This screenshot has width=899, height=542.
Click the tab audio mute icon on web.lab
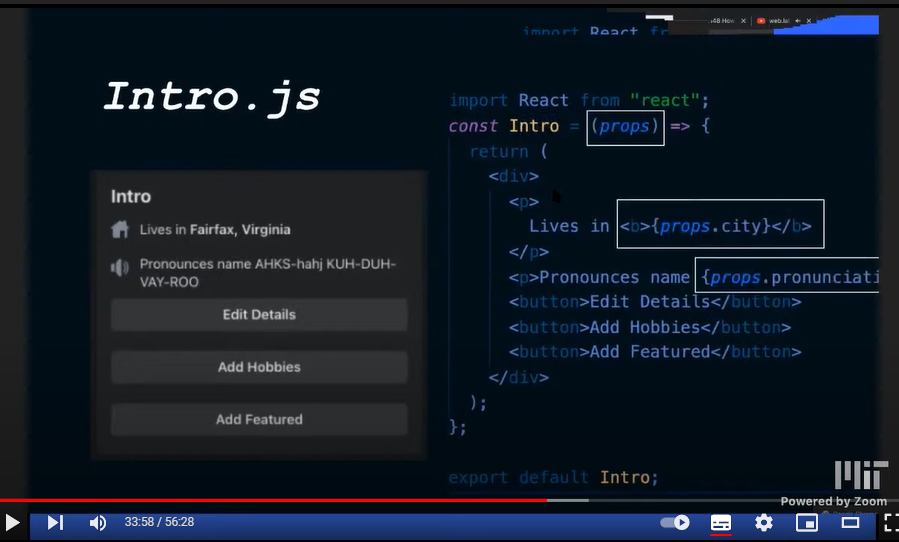click(x=798, y=21)
